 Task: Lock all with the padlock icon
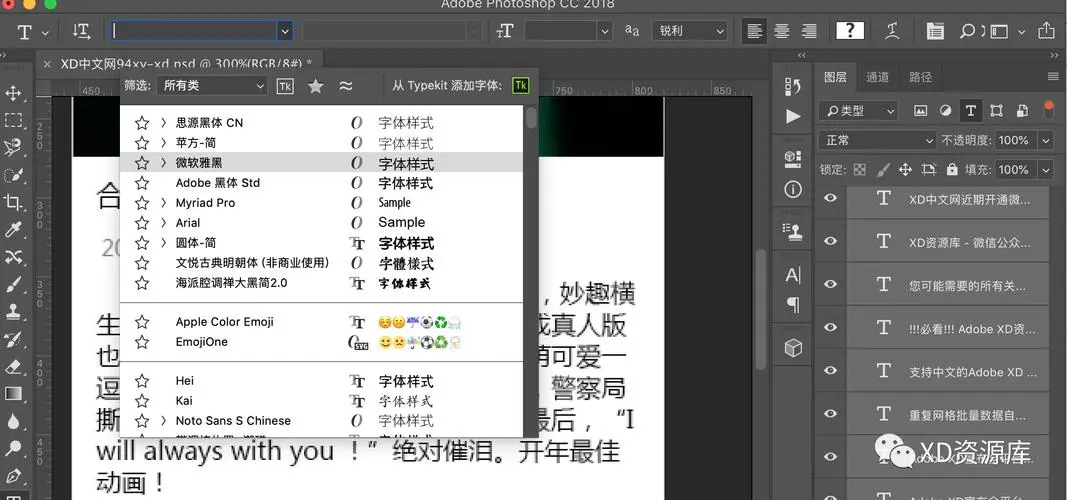pyautogui.click(x=951, y=169)
